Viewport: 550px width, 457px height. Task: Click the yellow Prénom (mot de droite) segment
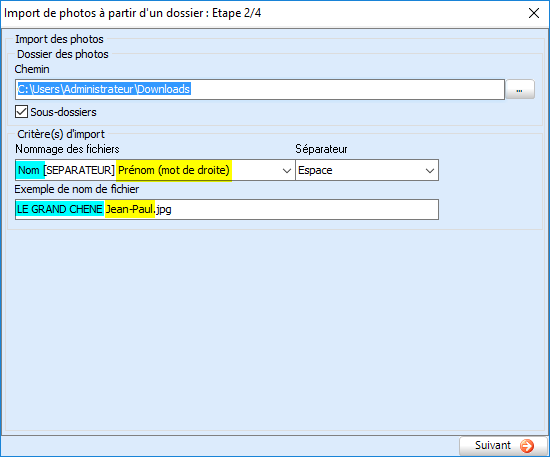pos(174,170)
